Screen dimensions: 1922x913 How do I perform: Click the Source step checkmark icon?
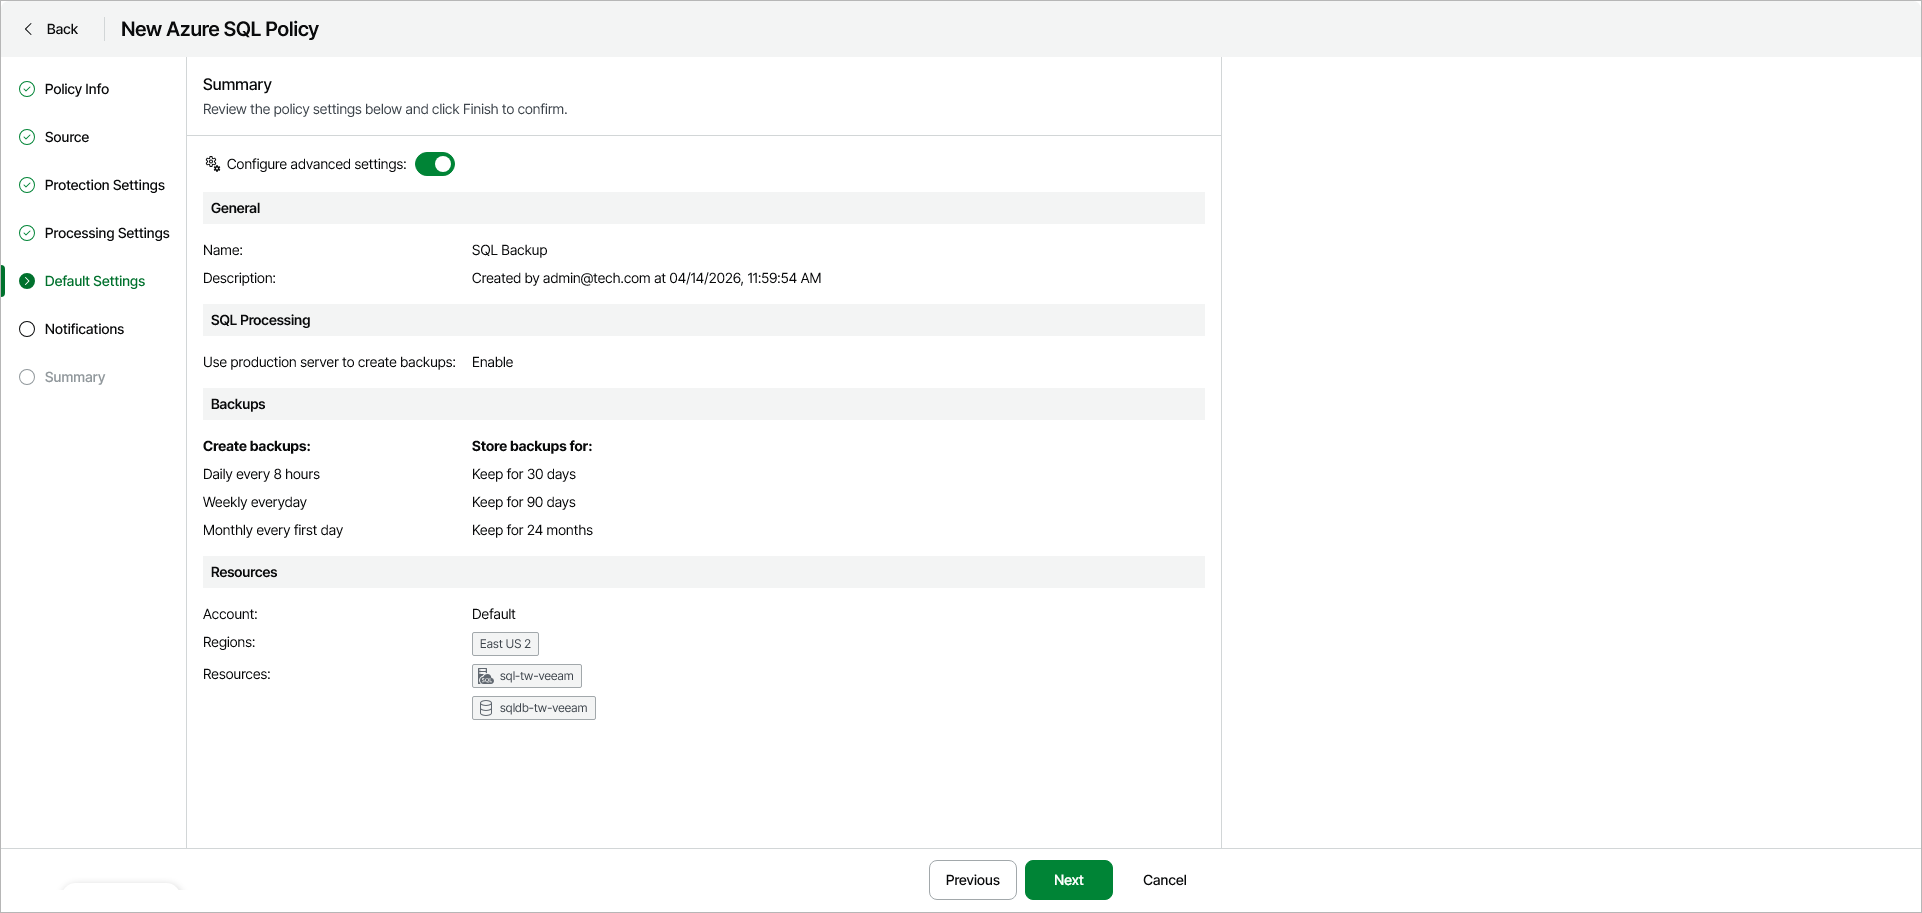pos(27,137)
